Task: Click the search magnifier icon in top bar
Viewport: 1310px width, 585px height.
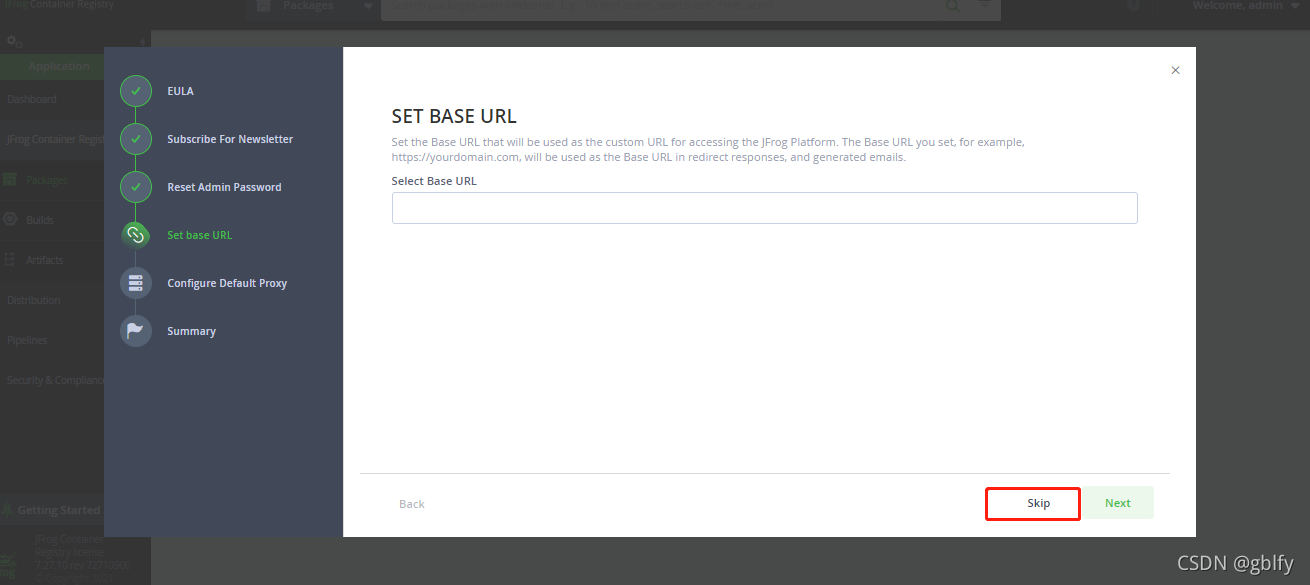Action: pos(953,6)
